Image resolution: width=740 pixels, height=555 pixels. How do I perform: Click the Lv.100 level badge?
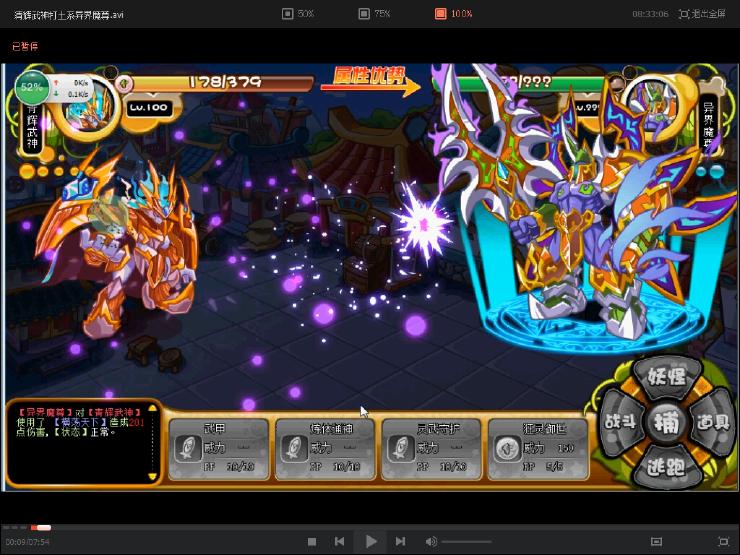pyautogui.click(x=149, y=108)
